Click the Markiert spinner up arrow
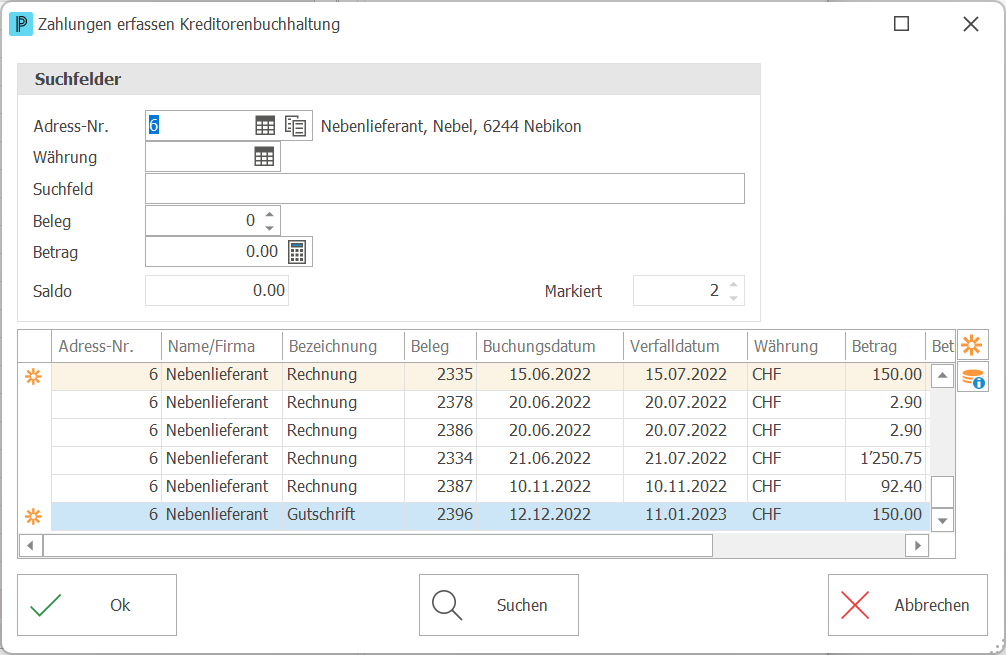The width and height of the screenshot is (1006, 655). pos(733,284)
